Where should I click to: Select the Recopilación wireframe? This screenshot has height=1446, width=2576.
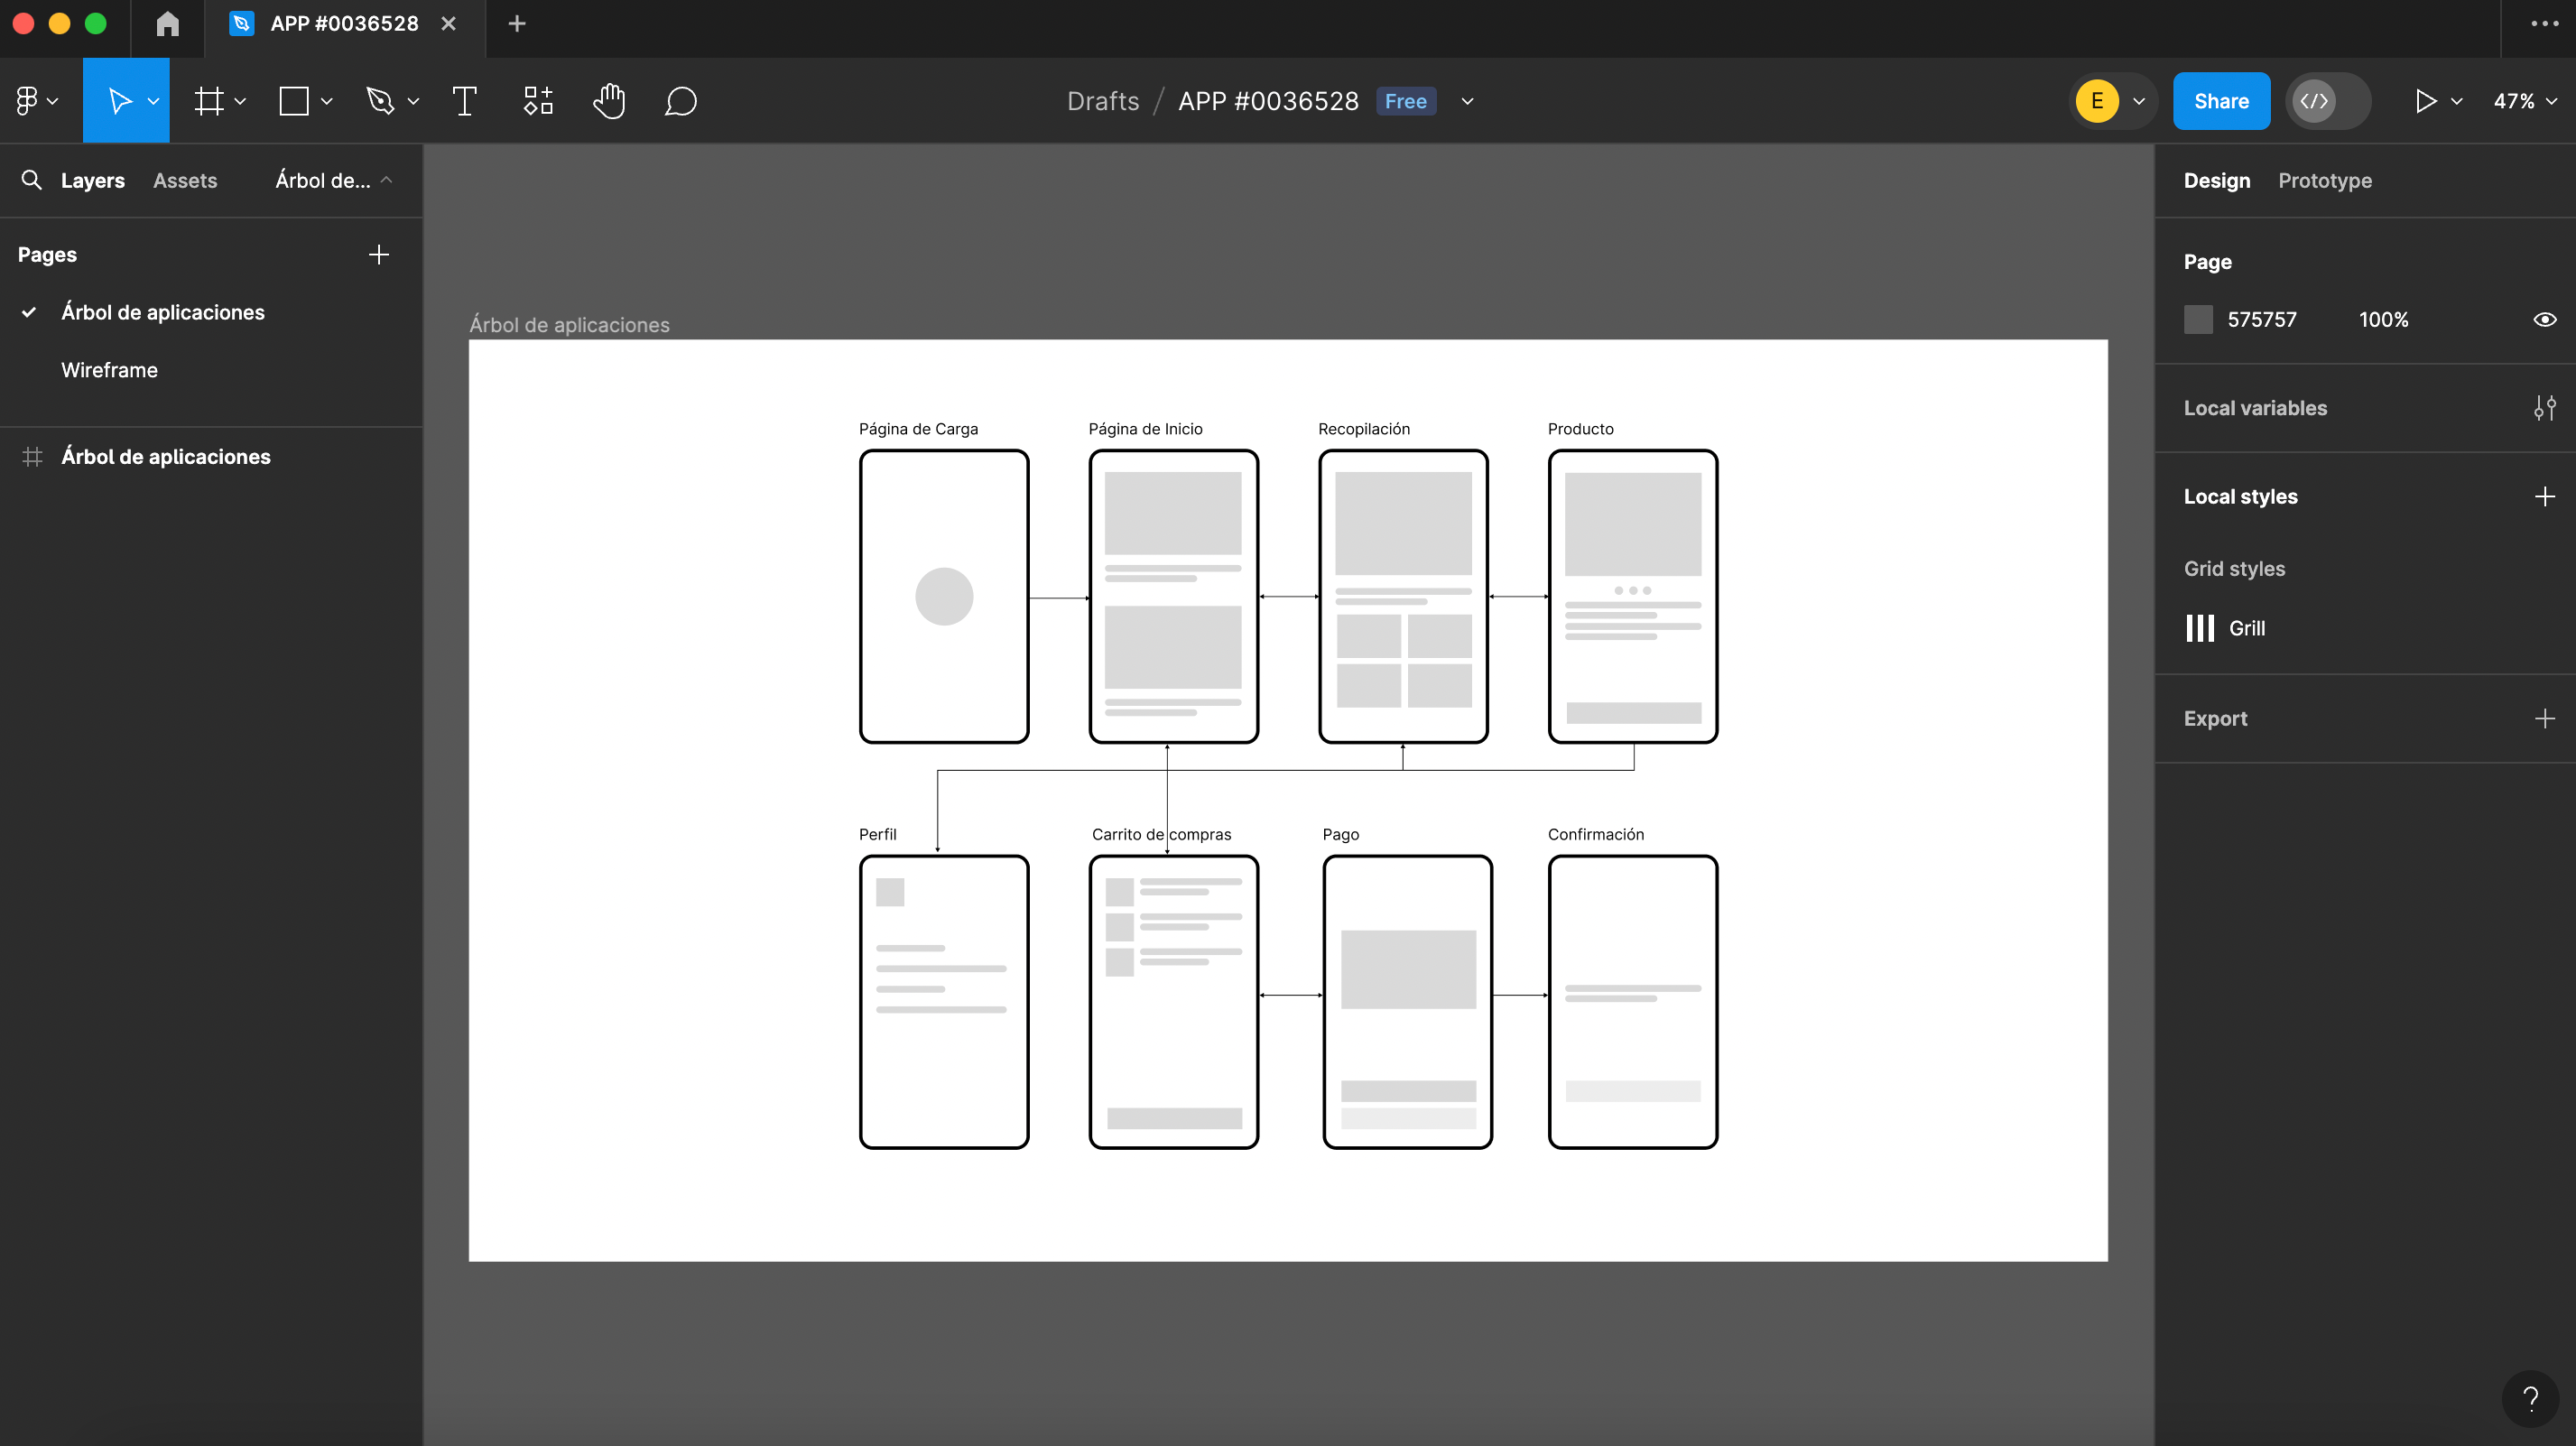click(1403, 596)
